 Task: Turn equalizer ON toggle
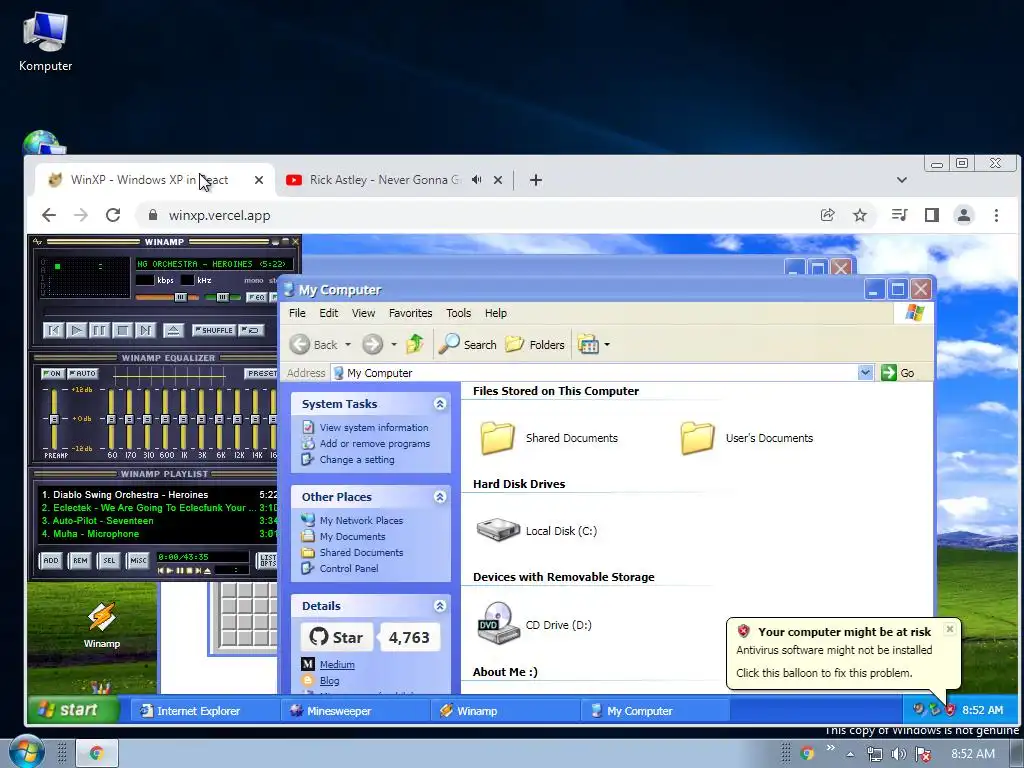pyautogui.click(x=52, y=374)
